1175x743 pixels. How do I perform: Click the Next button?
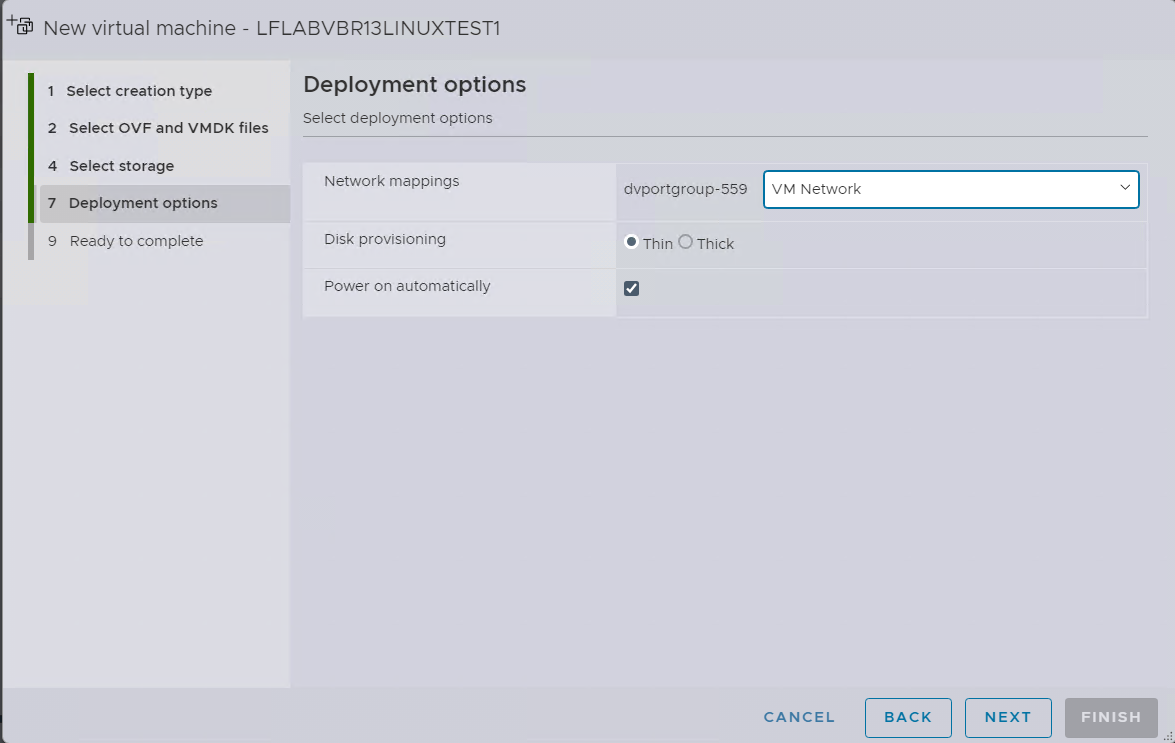click(x=1008, y=717)
